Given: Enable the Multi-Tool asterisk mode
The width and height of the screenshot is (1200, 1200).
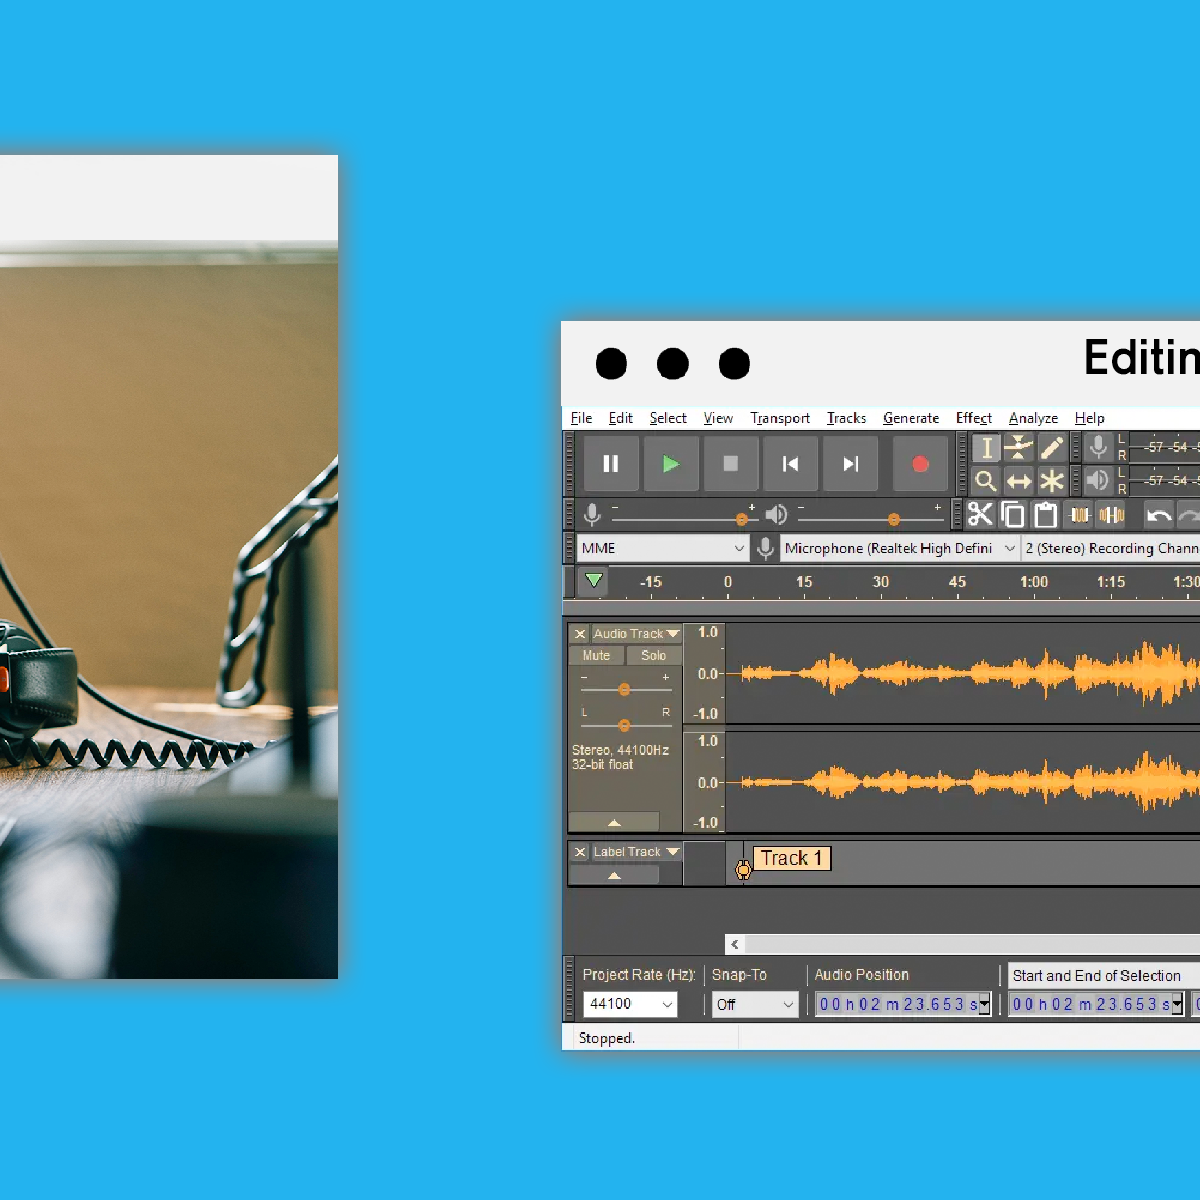Looking at the screenshot, I should 1051,481.
